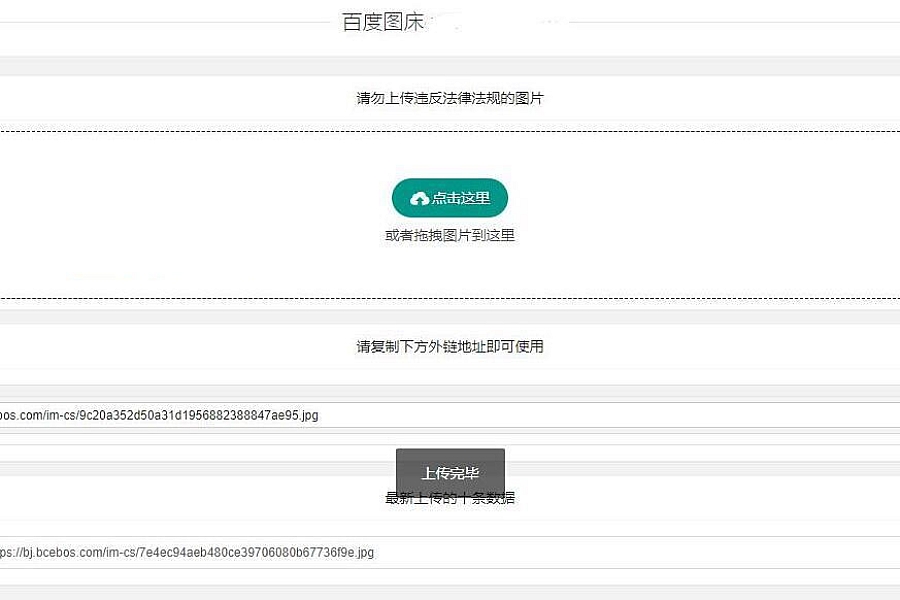Screen dimensions: 900x600
Task: Click the gray bar above the copy-link instruction
Action: [x=450, y=316]
